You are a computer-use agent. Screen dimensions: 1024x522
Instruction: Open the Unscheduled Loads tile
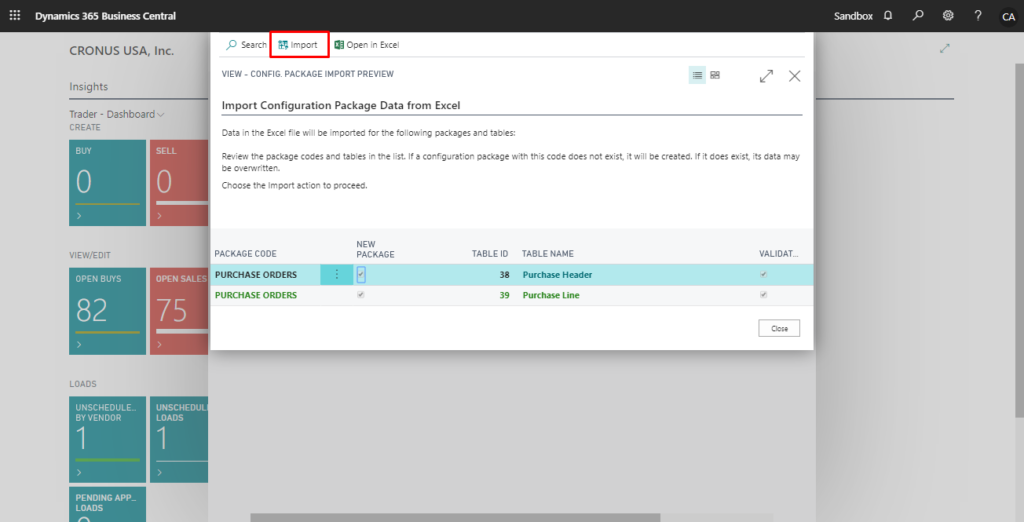point(179,439)
